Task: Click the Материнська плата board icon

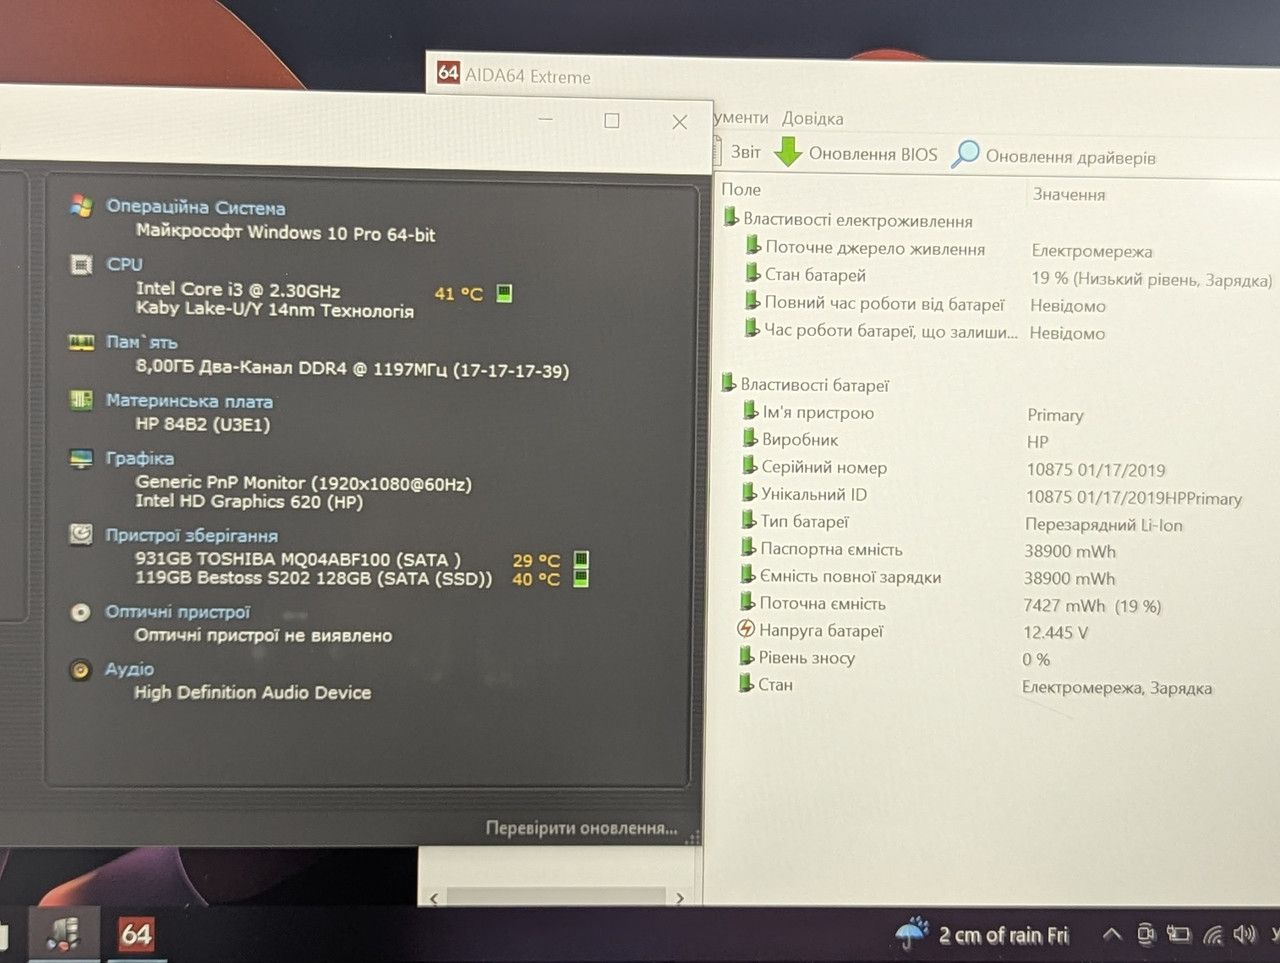Action: (81, 400)
